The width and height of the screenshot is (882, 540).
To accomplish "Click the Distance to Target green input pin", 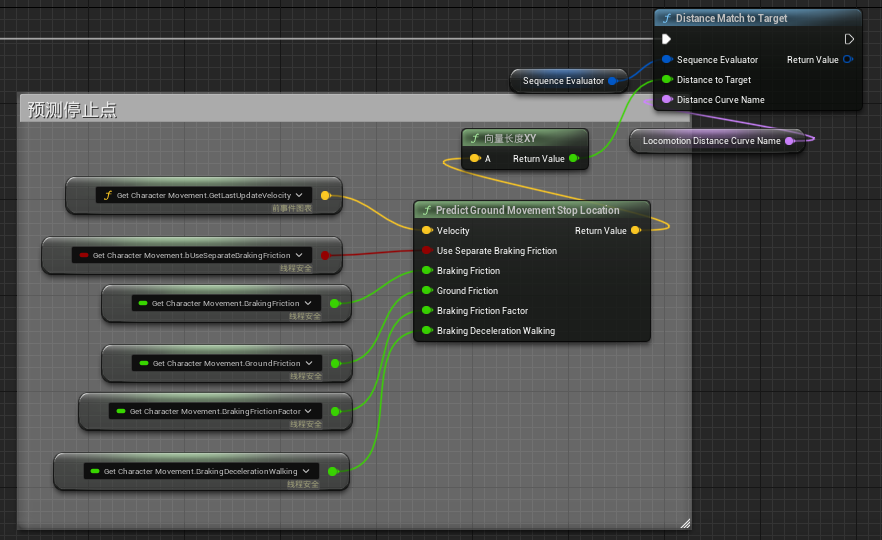I will 667,79.
